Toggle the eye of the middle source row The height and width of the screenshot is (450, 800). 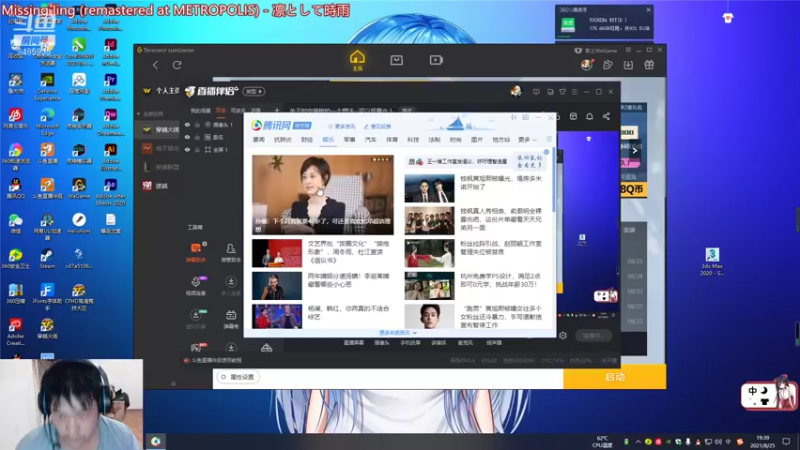(x=187, y=137)
